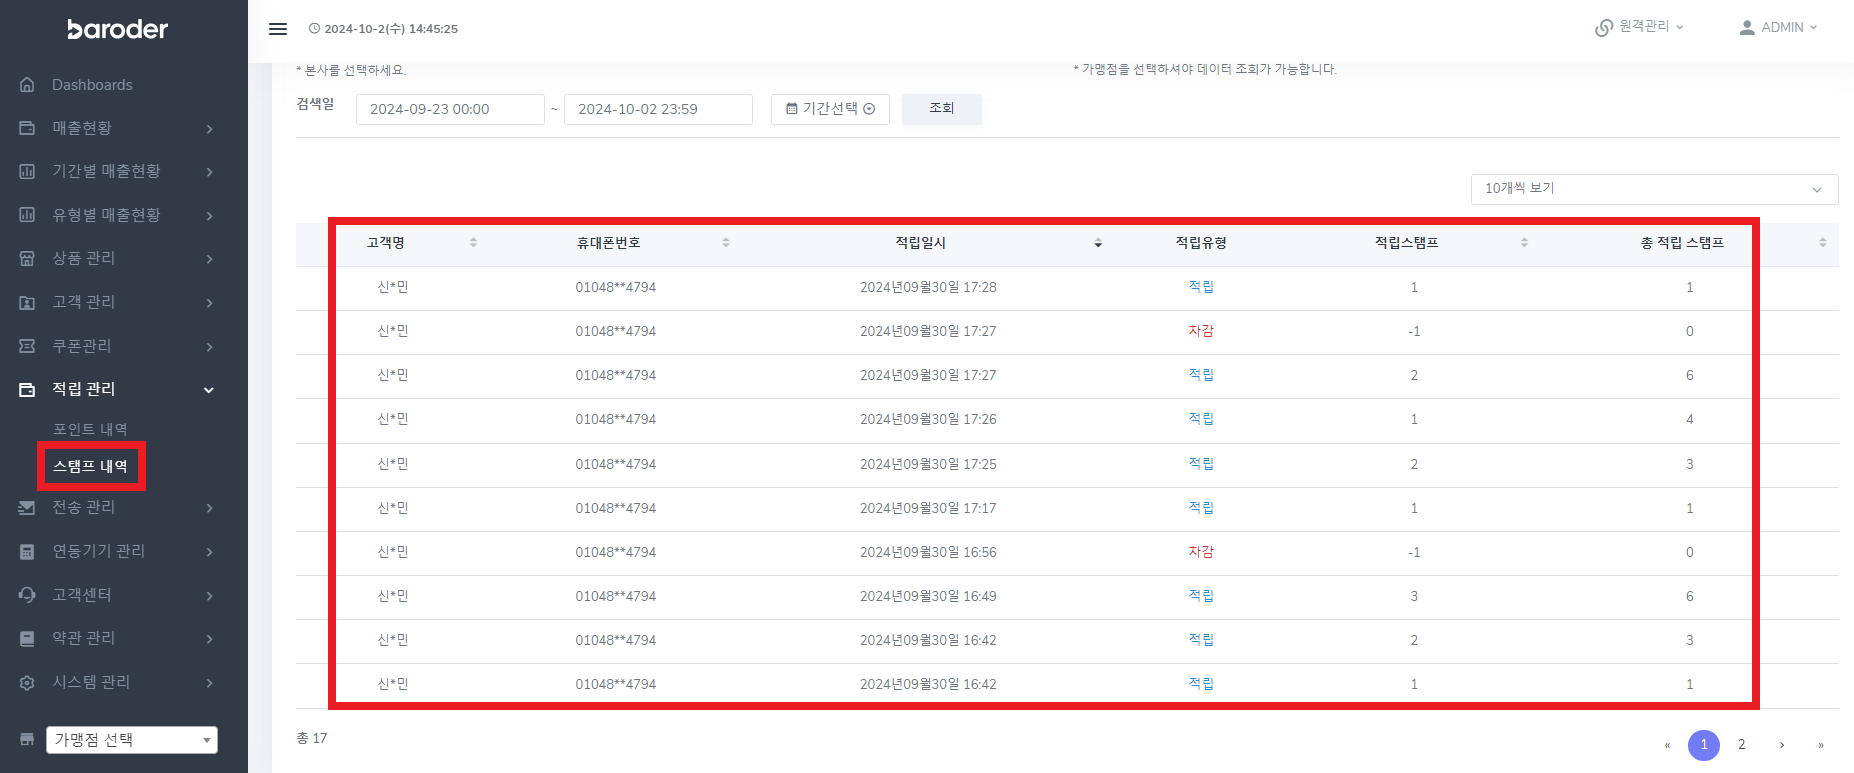Click the 쿠폰관리 ticket icon

[27, 346]
